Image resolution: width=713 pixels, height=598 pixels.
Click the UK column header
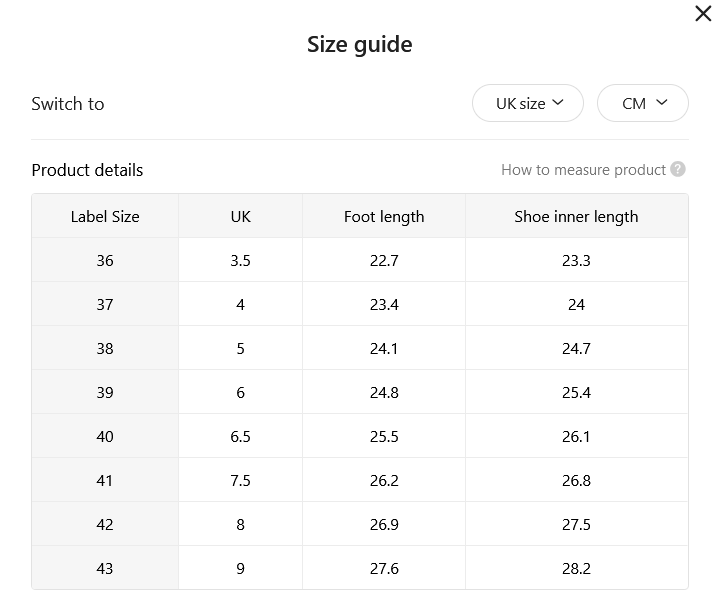(241, 216)
